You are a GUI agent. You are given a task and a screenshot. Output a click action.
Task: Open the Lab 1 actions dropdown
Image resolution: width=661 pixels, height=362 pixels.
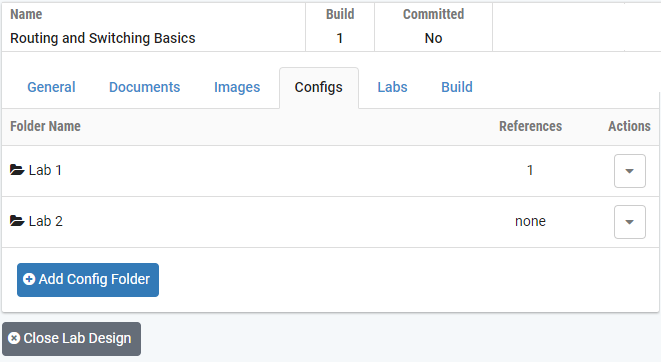click(629, 171)
